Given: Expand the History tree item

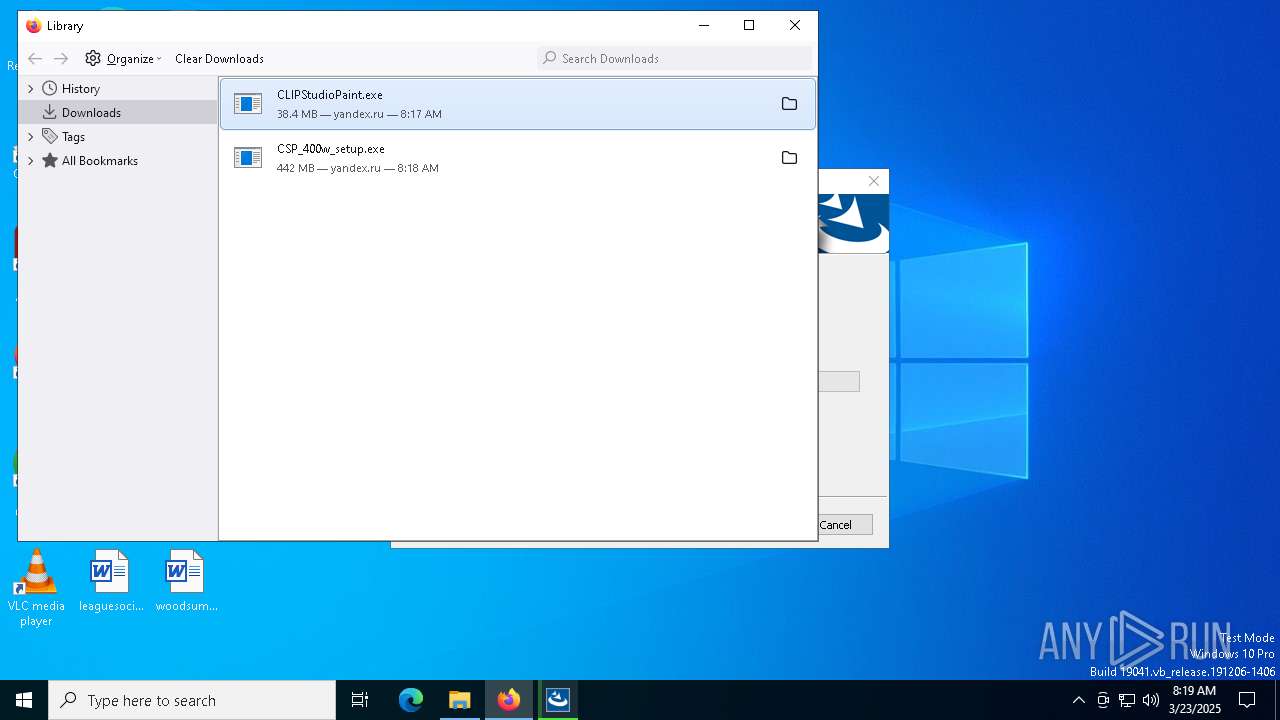Looking at the screenshot, I should (x=31, y=89).
